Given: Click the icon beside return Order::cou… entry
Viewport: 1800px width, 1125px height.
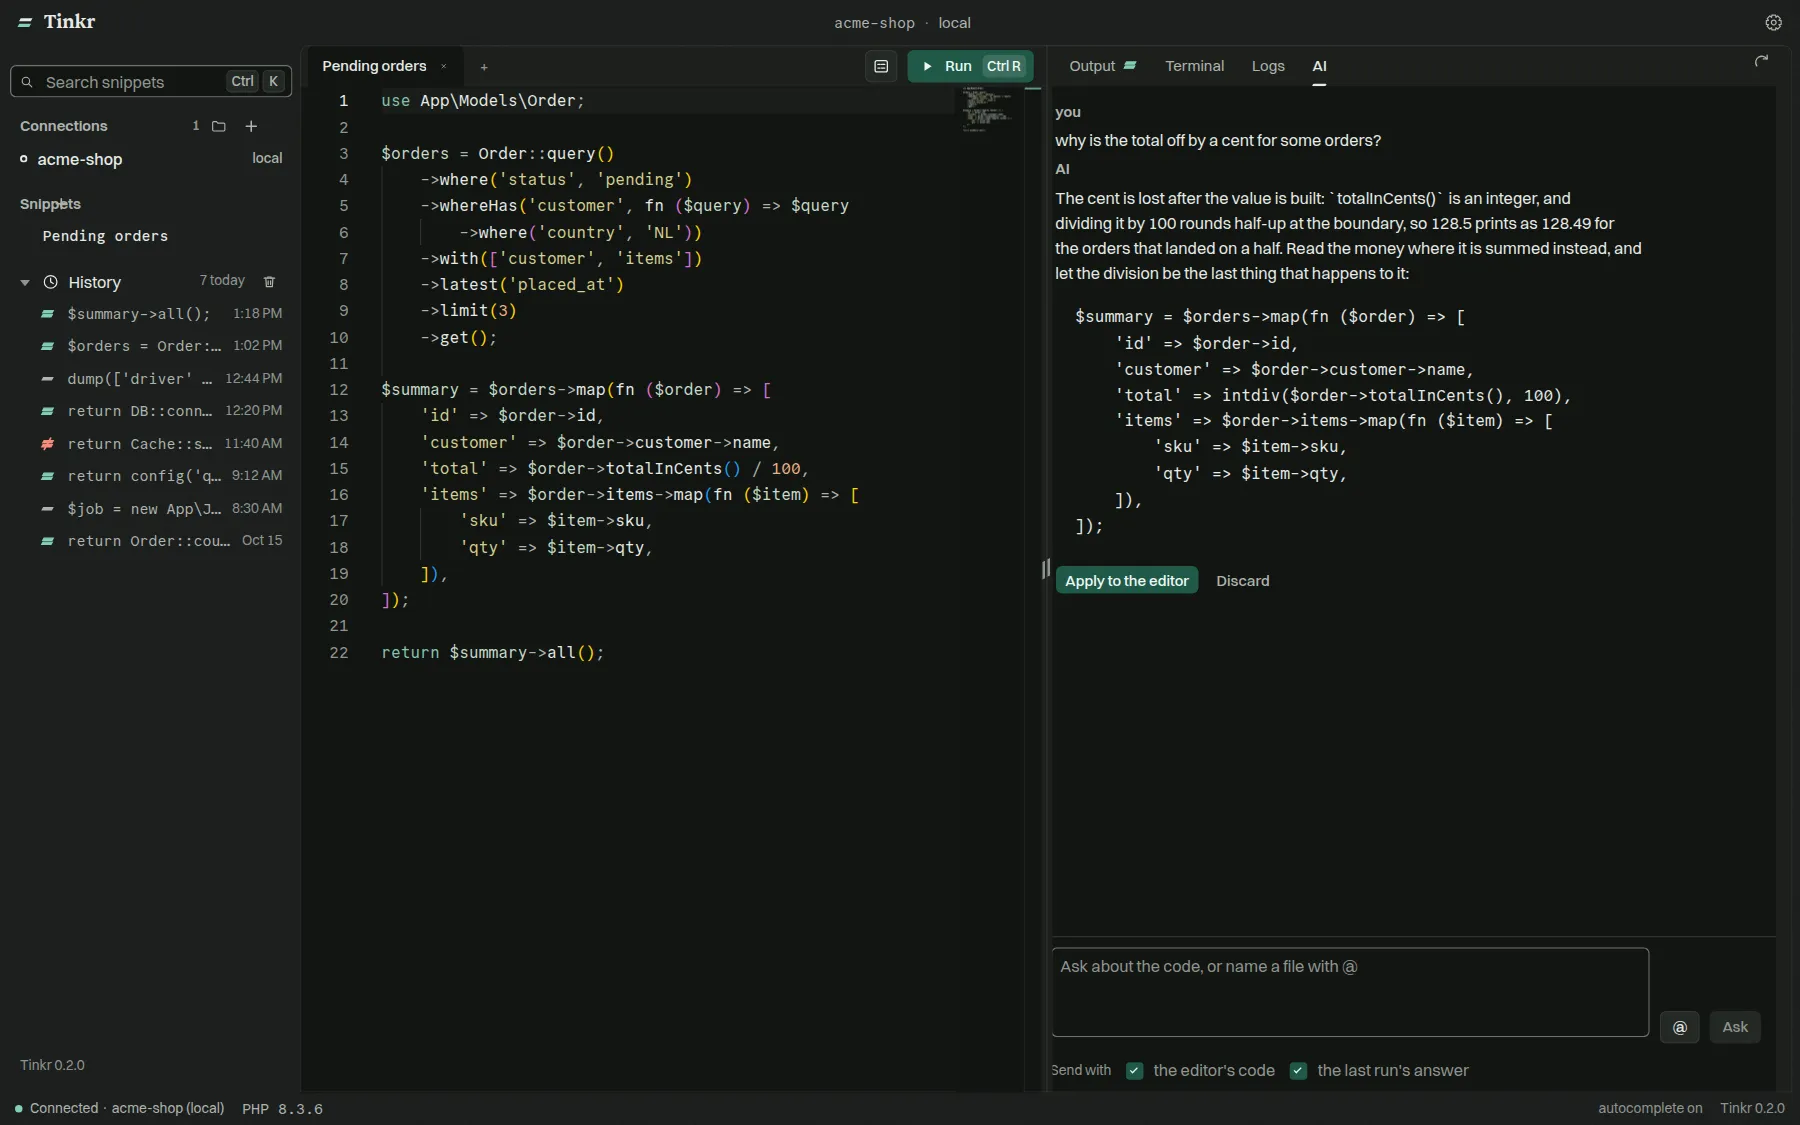Looking at the screenshot, I should tap(47, 541).
